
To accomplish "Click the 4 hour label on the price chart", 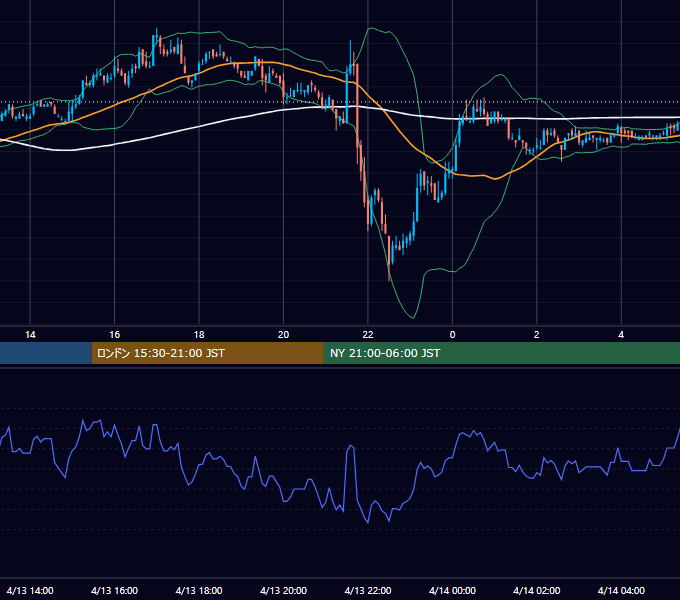I will pyautogui.click(x=621, y=335).
